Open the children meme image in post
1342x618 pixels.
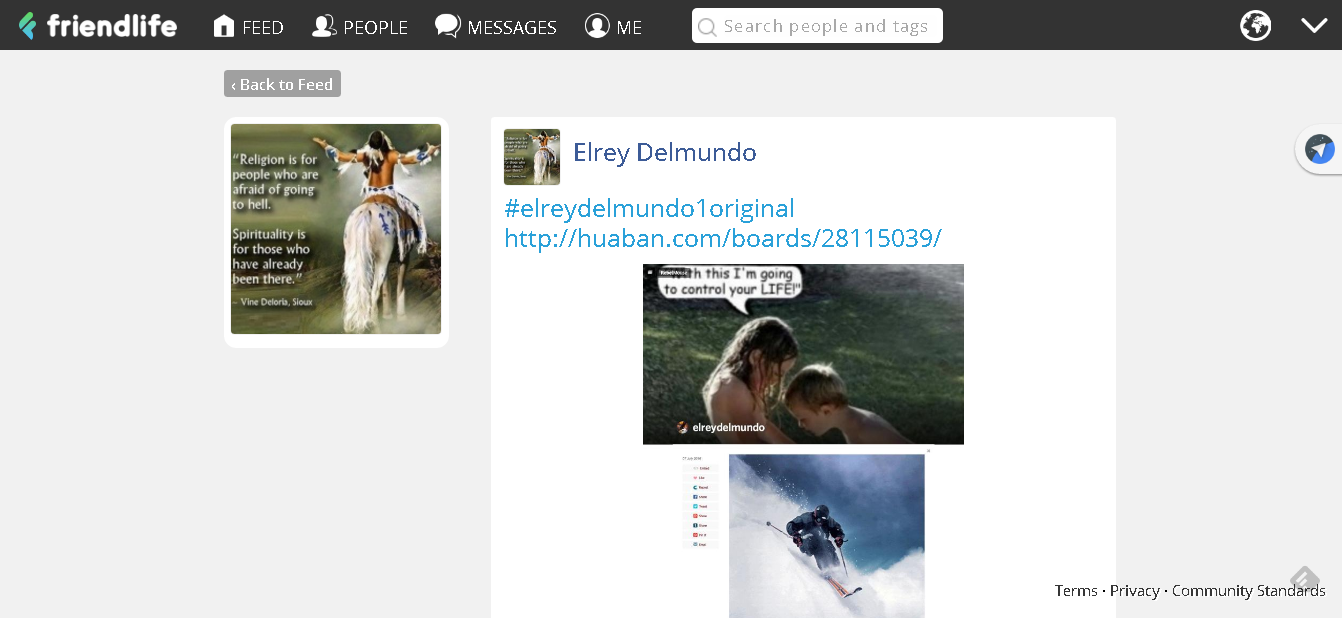803,354
